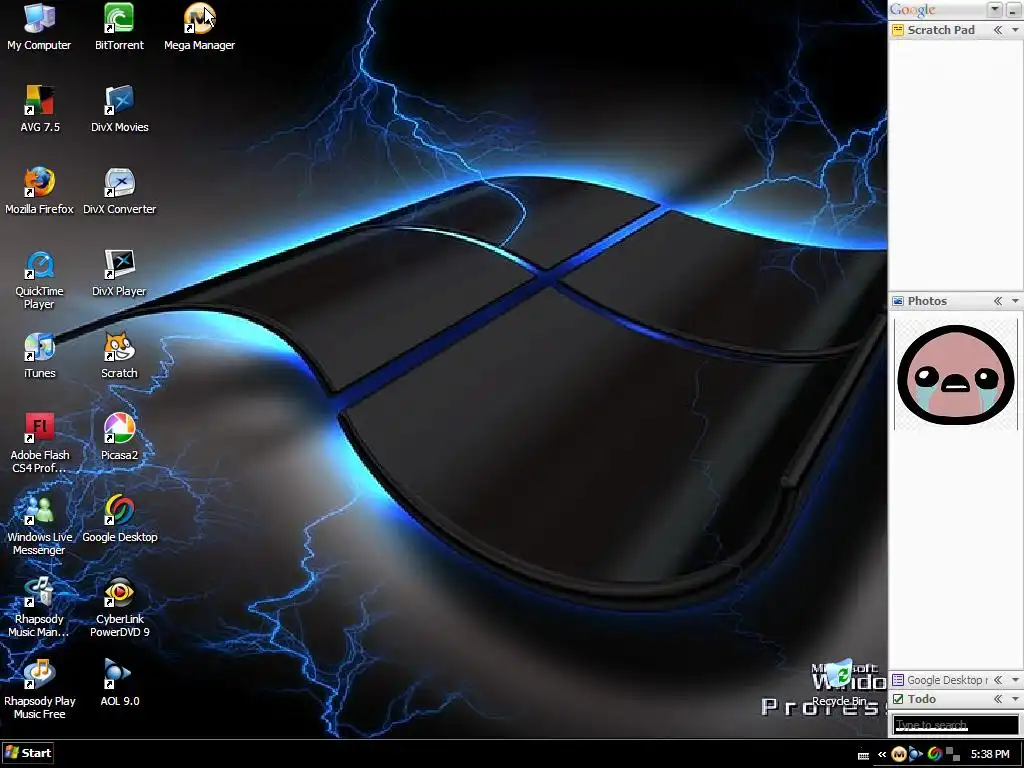Viewport: 1024px width, 768px height.
Task: Click Google Desktop swirl tray icon
Action: pyautogui.click(x=935, y=754)
